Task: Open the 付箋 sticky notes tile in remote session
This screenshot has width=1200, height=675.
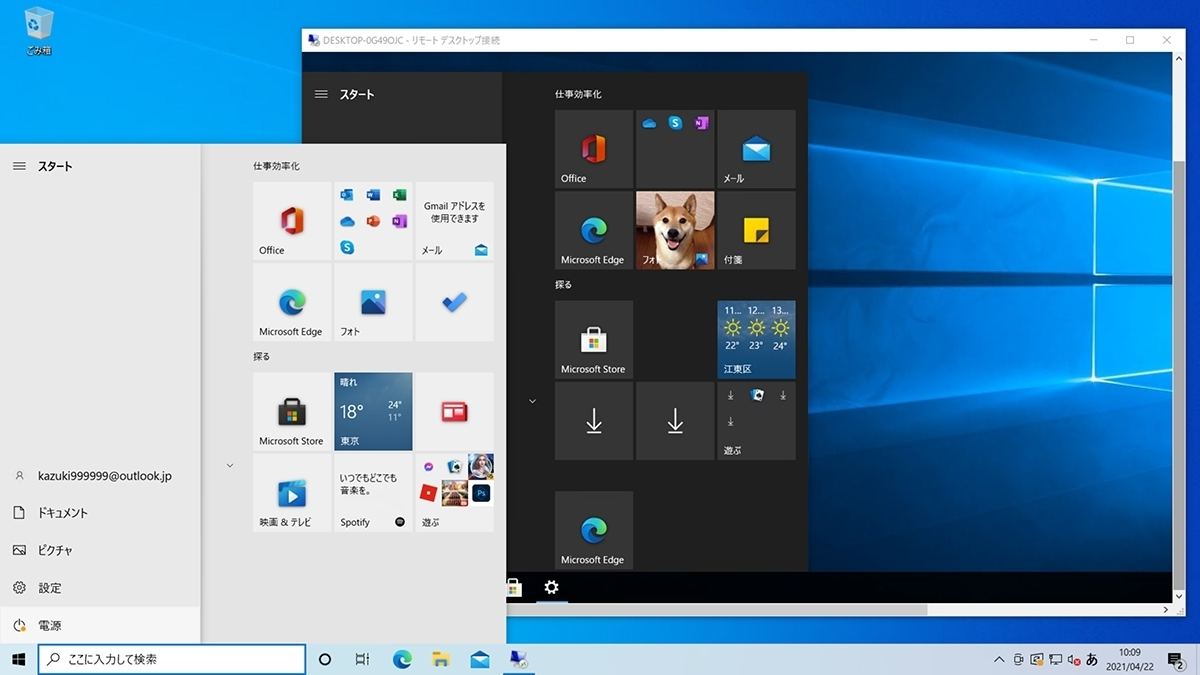Action: pos(756,231)
